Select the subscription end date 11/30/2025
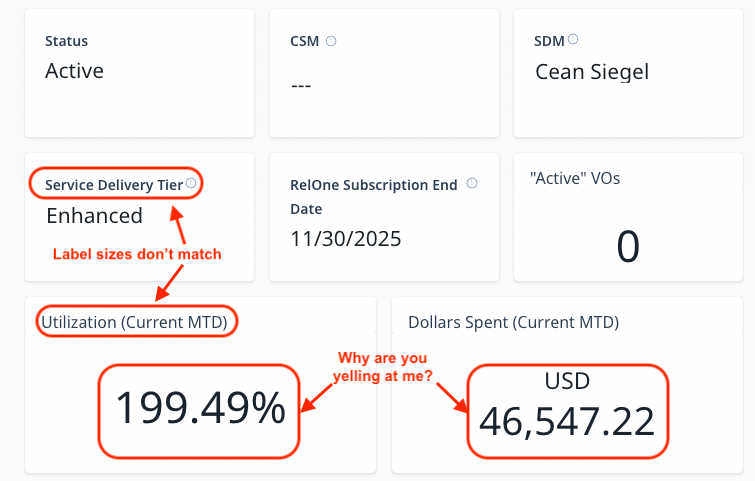755x481 pixels. pyautogui.click(x=346, y=239)
